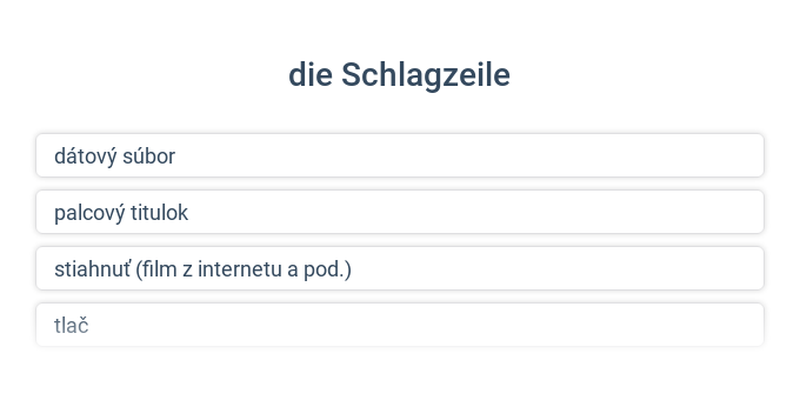This screenshot has width=800, height=400.
Task: Mark 'palcový titulok' as the translation
Action: pos(399,212)
